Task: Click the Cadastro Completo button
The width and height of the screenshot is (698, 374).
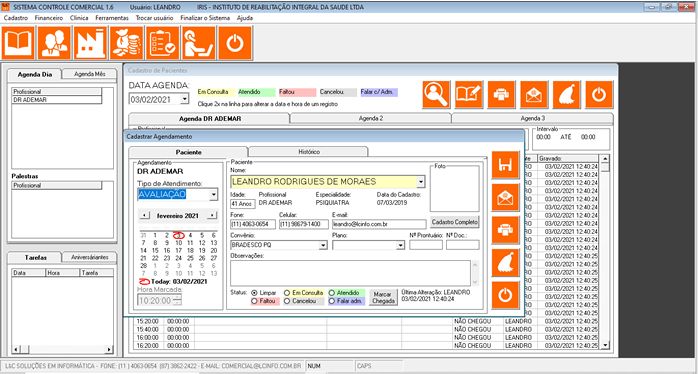Action: click(455, 222)
